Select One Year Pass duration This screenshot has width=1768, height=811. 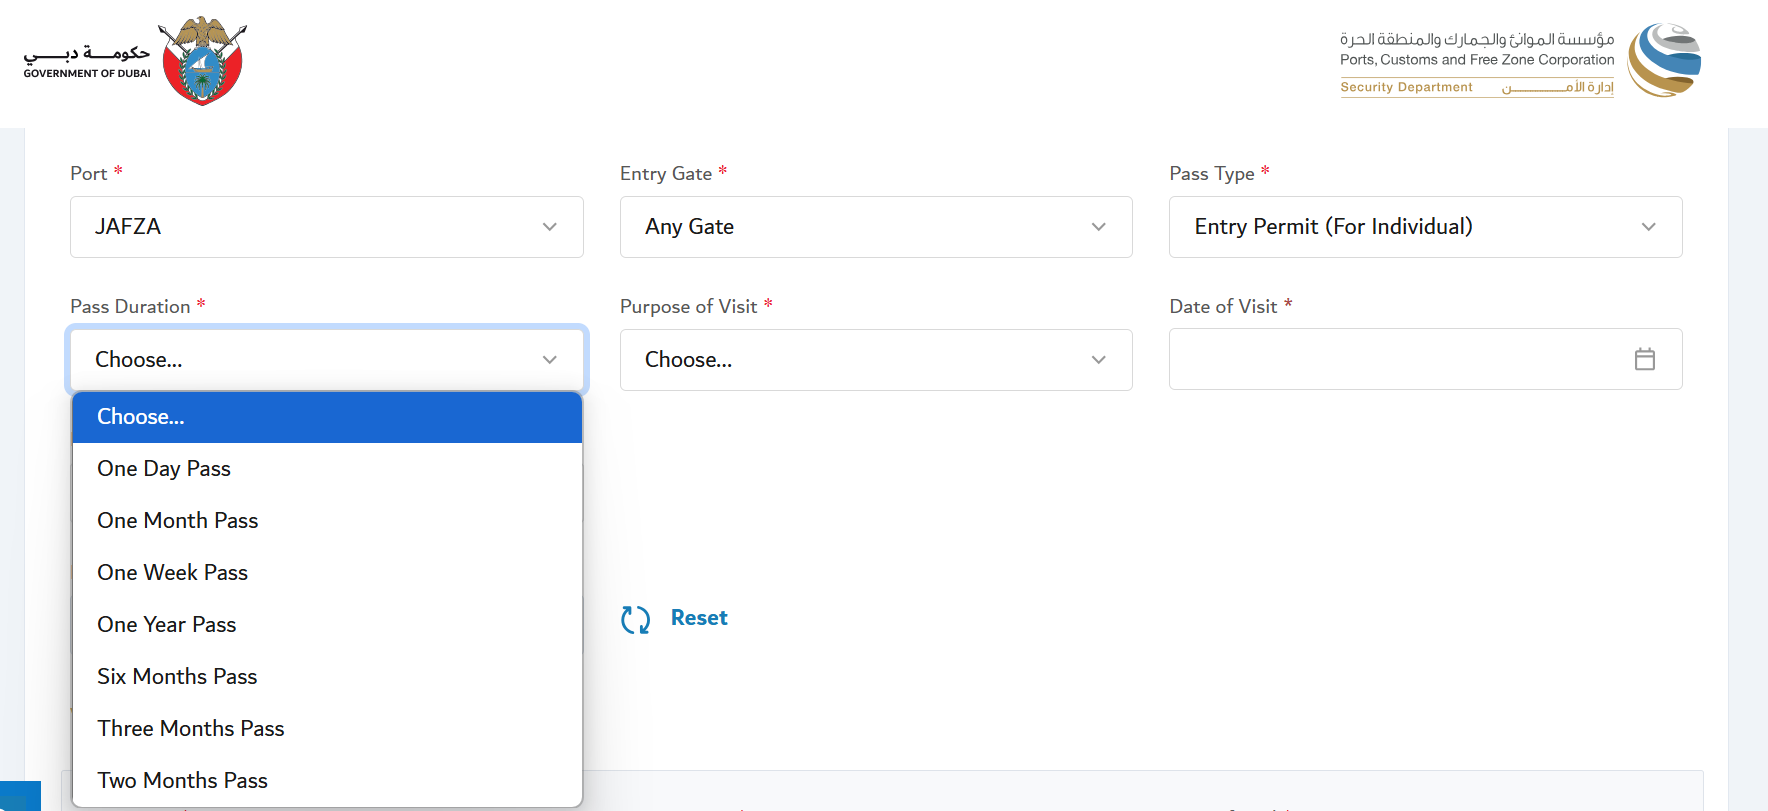coord(167,625)
